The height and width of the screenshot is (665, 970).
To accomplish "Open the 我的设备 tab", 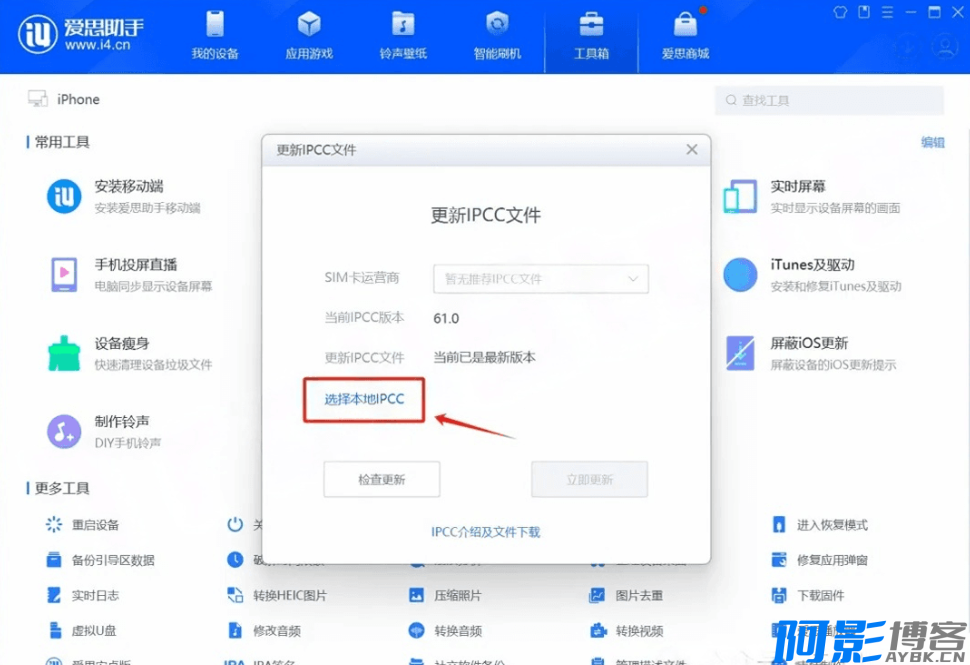I will (215, 36).
